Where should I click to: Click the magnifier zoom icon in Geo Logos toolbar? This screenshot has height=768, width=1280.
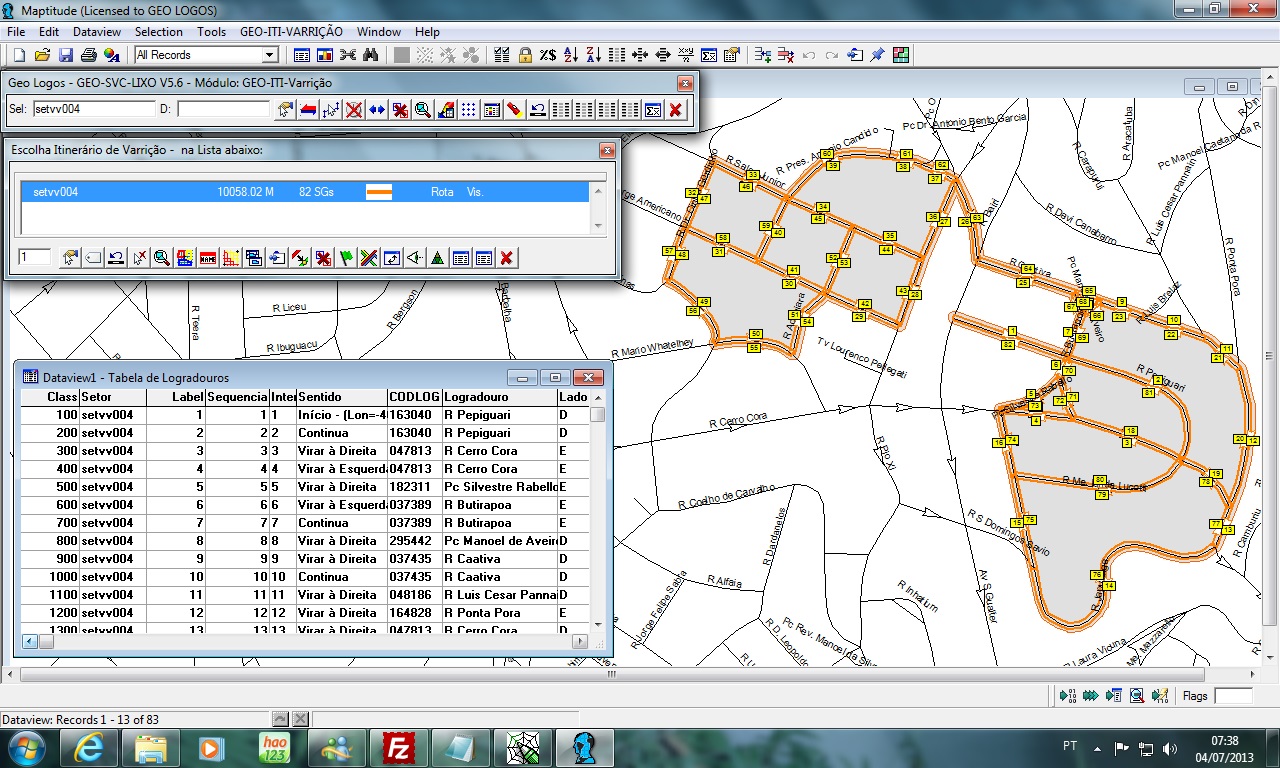point(423,109)
